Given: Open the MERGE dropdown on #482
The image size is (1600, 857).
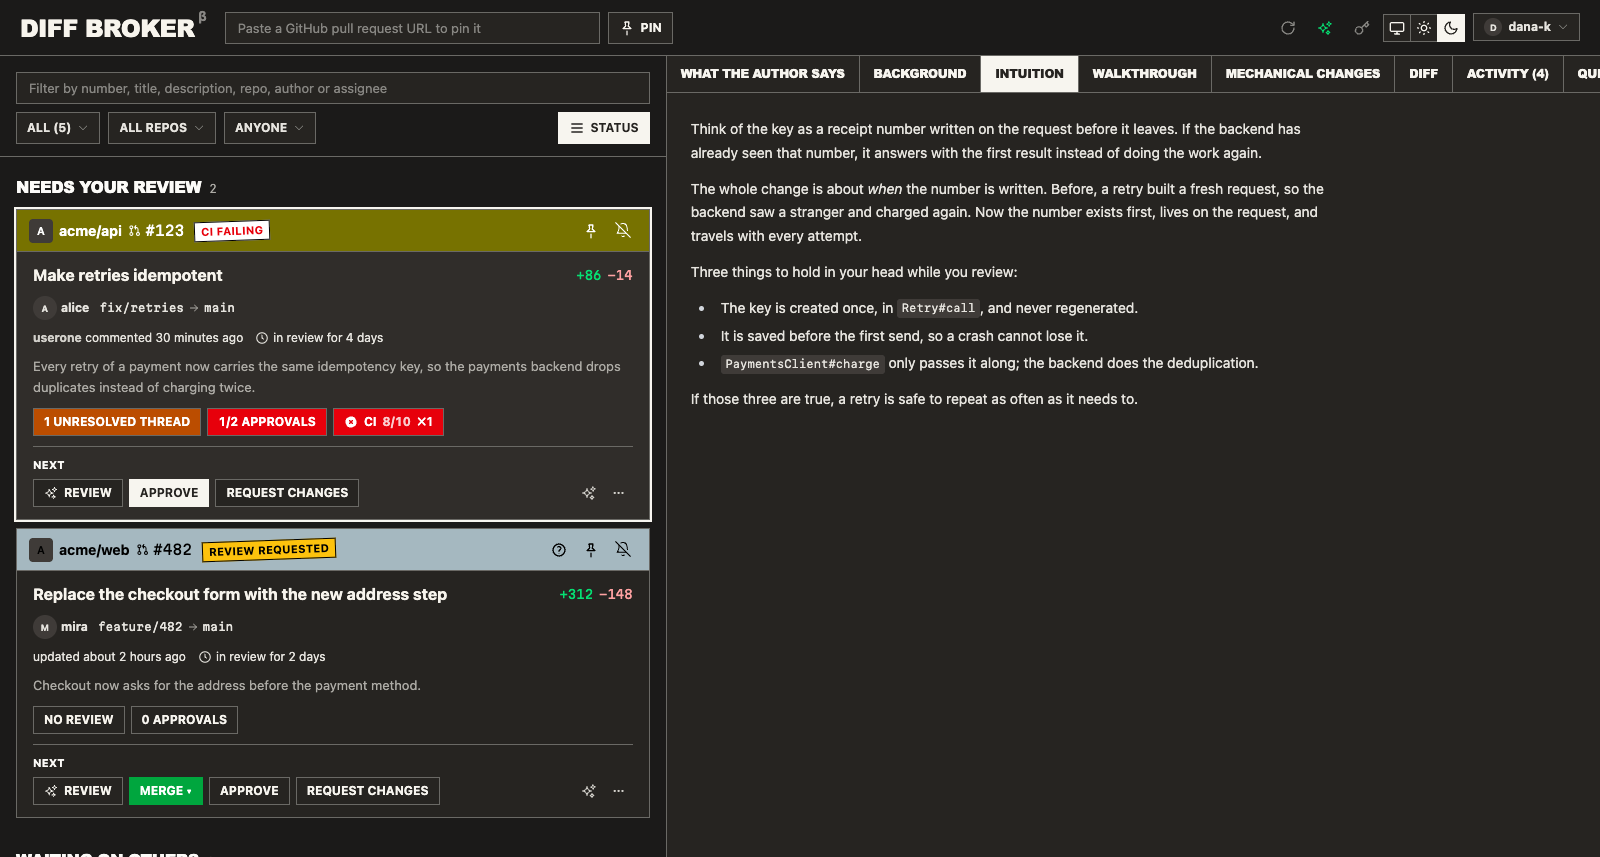Looking at the screenshot, I should click(x=166, y=791).
